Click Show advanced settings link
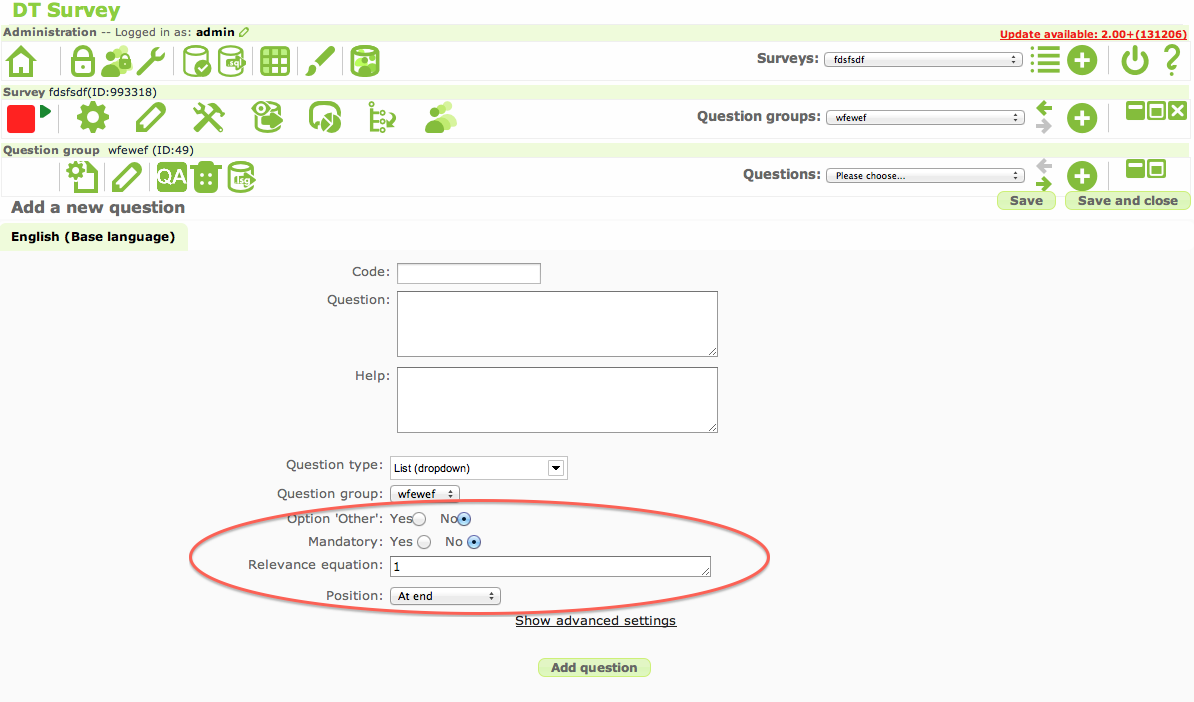Image resolution: width=1194 pixels, height=702 pixels. (x=595, y=621)
